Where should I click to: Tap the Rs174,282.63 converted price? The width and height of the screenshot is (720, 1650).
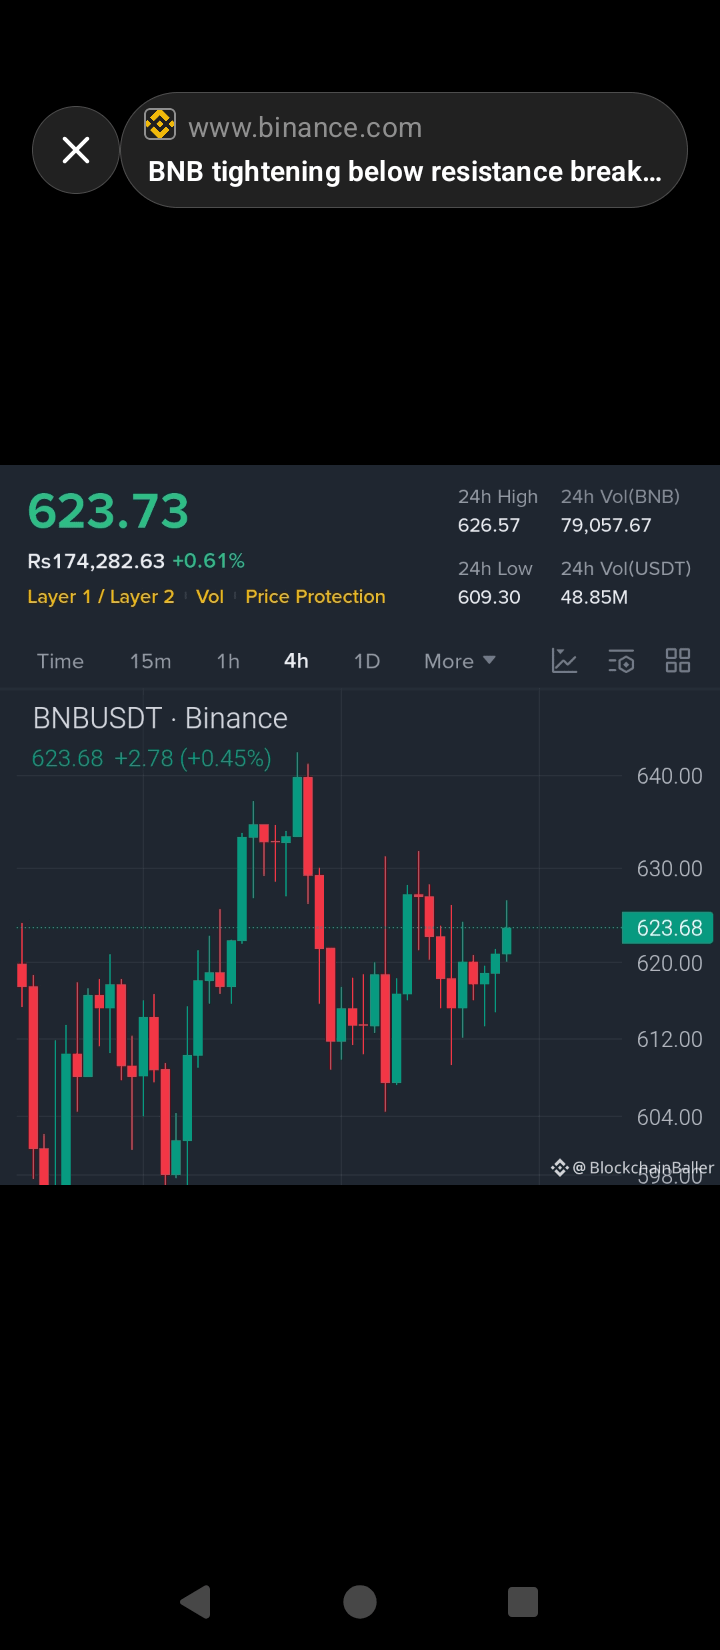coord(96,561)
